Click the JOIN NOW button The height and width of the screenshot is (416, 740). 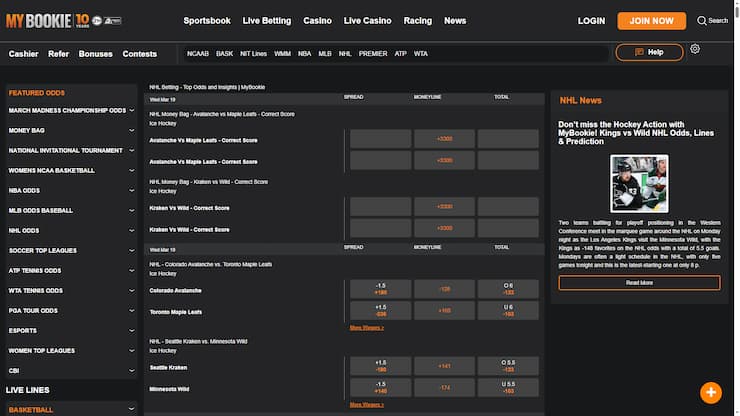[651, 21]
